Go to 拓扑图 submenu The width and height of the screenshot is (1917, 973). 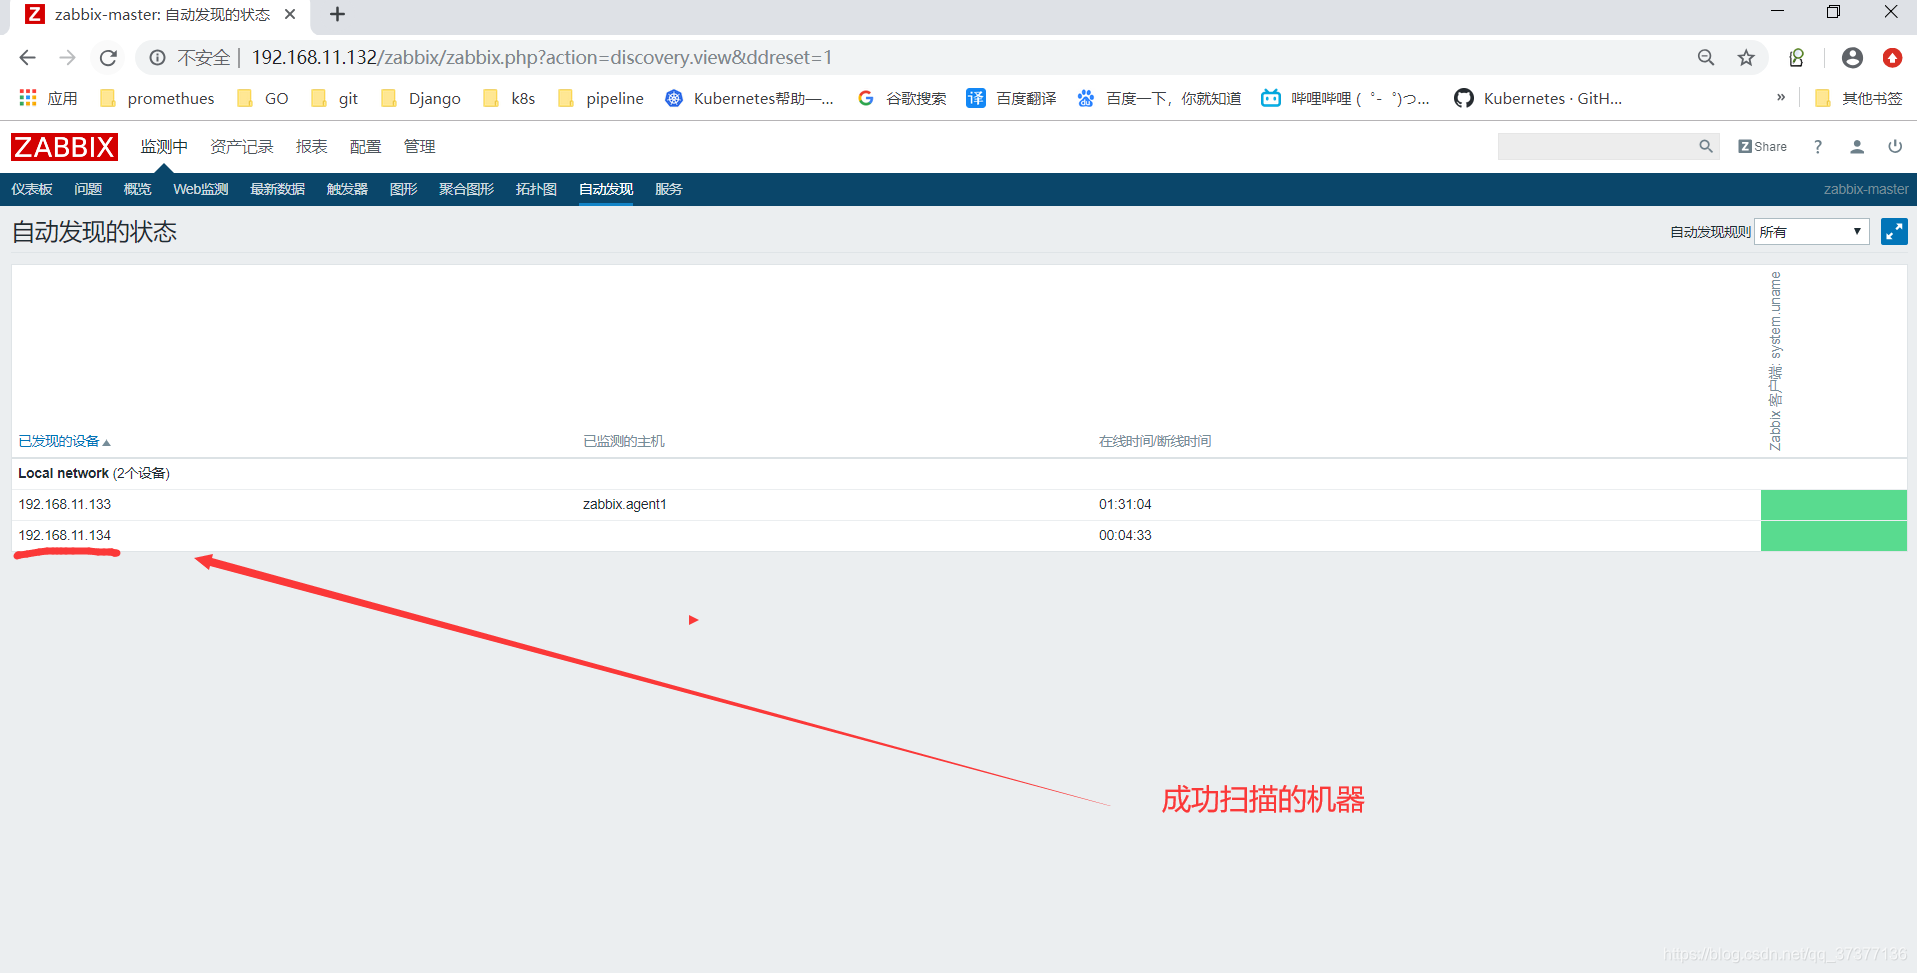[x=536, y=189]
